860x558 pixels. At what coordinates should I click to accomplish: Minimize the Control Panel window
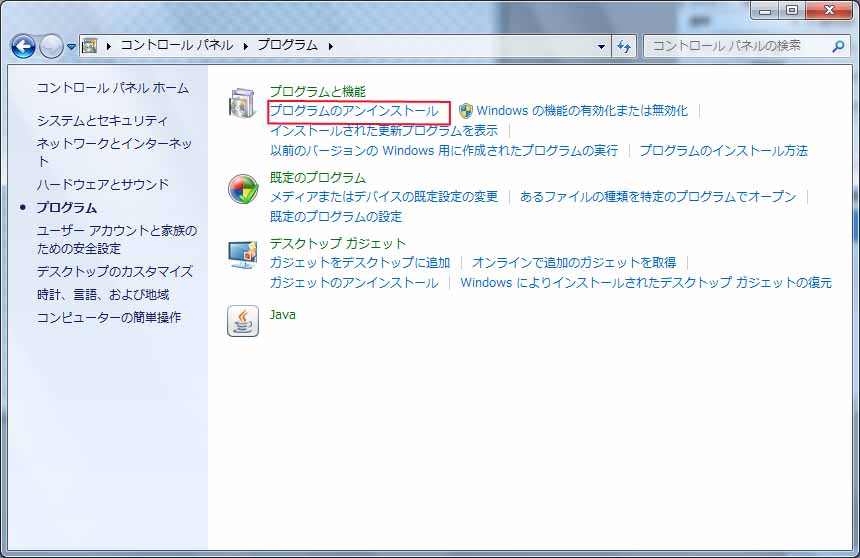coord(765,10)
